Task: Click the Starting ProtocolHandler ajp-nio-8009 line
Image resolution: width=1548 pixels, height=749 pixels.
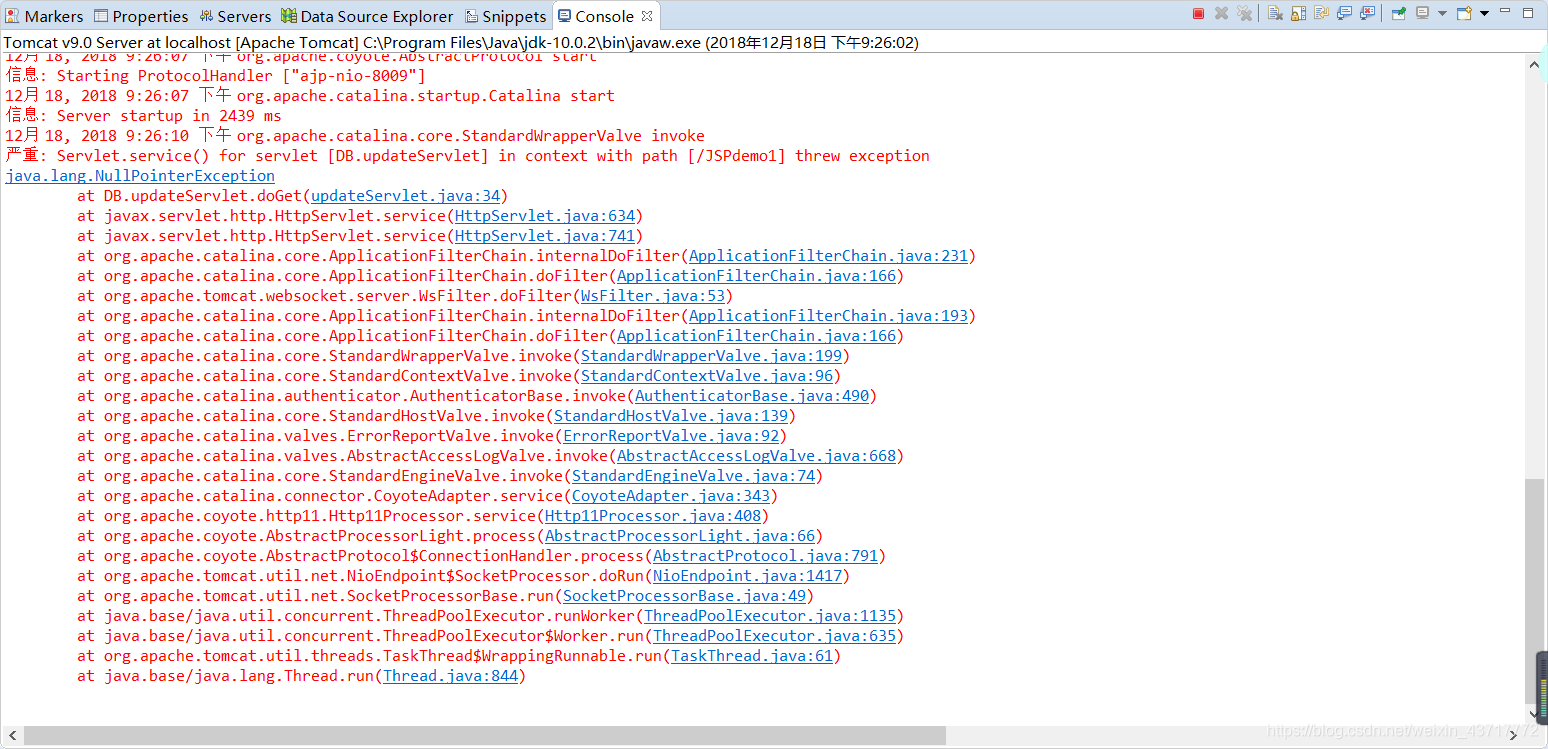Action: (x=215, y=76)
